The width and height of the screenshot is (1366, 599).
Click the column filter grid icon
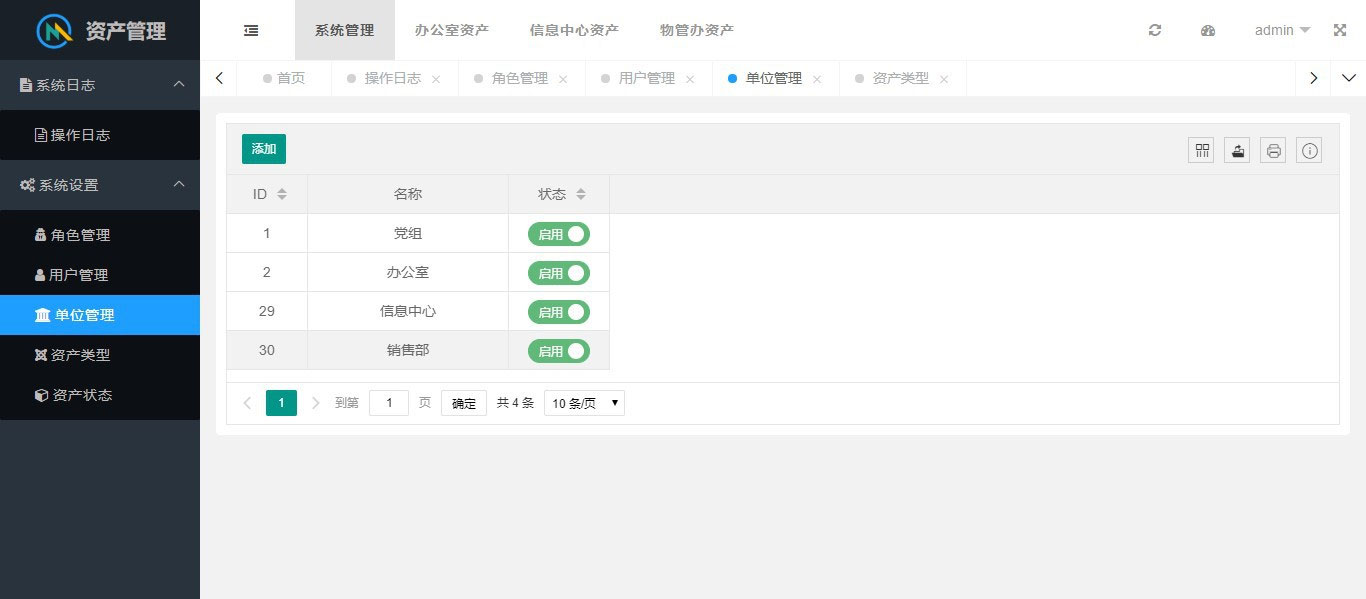[x=1201, y=151]
